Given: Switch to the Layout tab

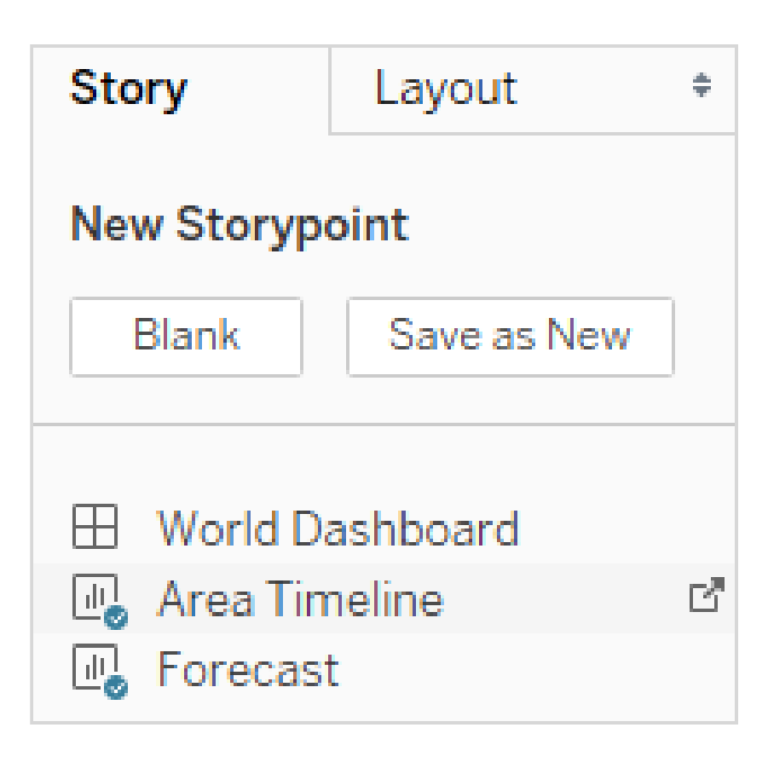Looking at the screenshot, I should (446, 89).
